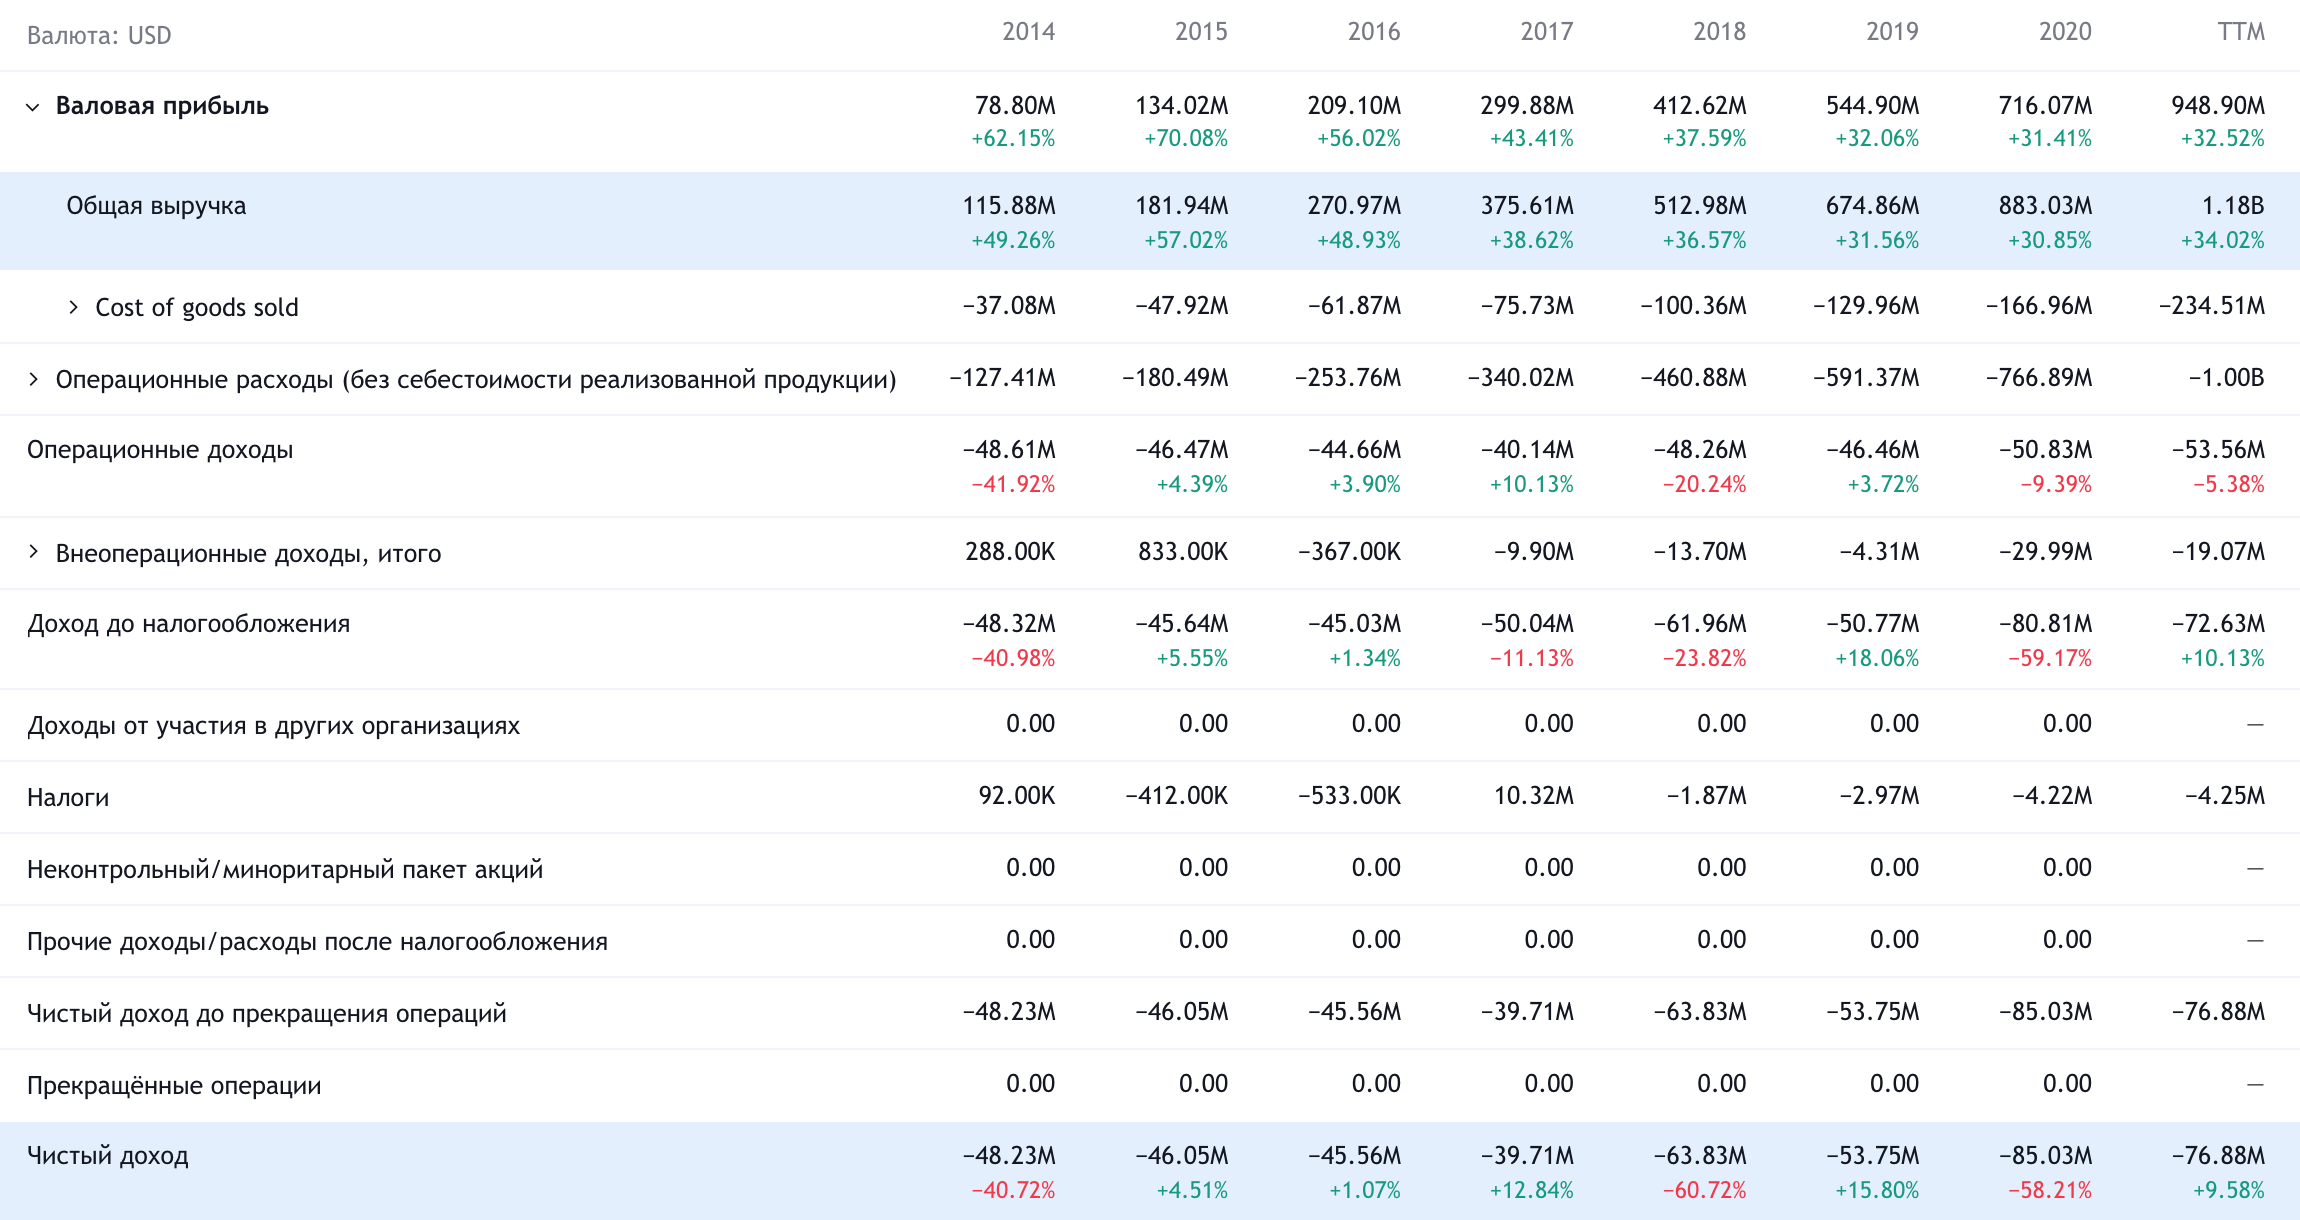Click taxes value 10.32M

pos(1534,796)
